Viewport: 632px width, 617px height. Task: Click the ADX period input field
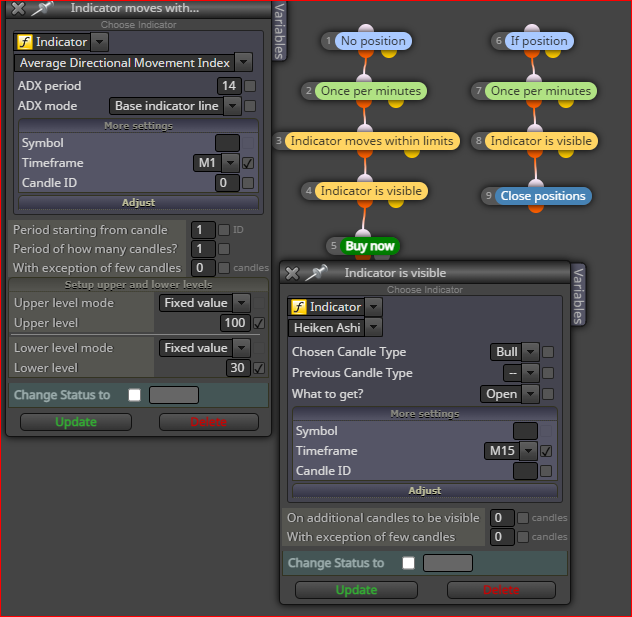(x=229, y=86)
